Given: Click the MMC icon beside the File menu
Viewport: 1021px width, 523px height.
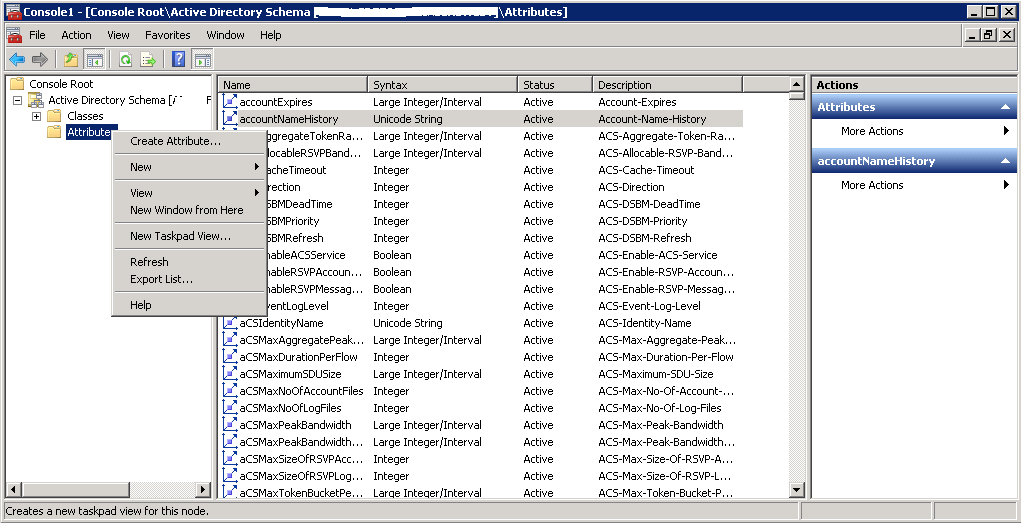Looking at the screenshot, I should point(14,35).
